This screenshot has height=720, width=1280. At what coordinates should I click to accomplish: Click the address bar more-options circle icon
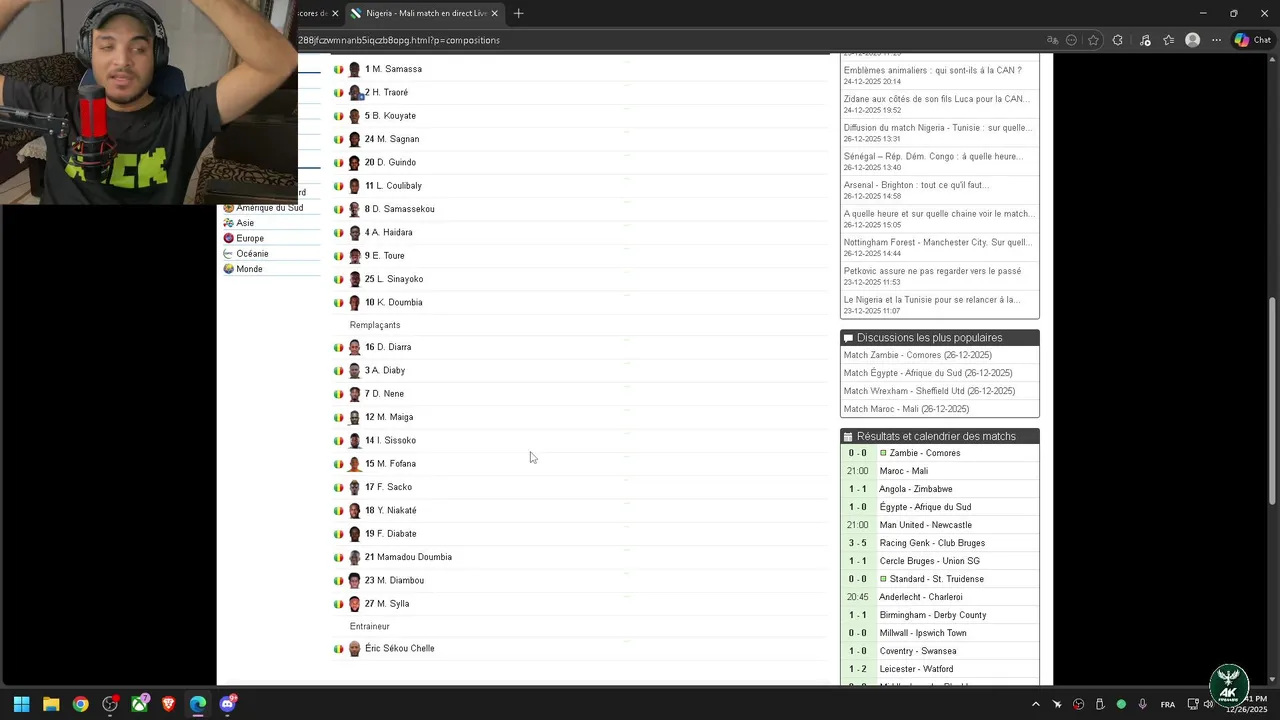pos(1071,40)
